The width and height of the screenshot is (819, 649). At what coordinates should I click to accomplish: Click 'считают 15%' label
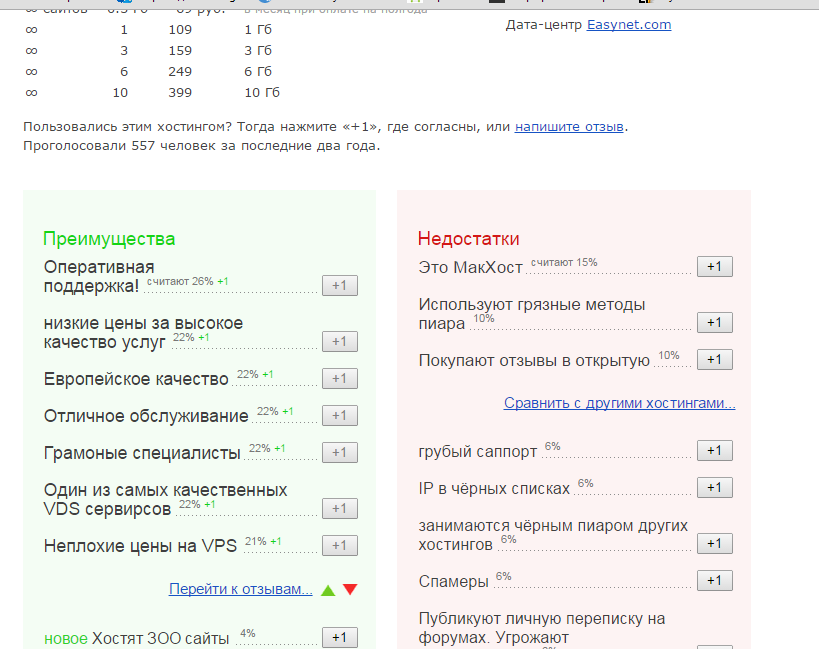564,263
